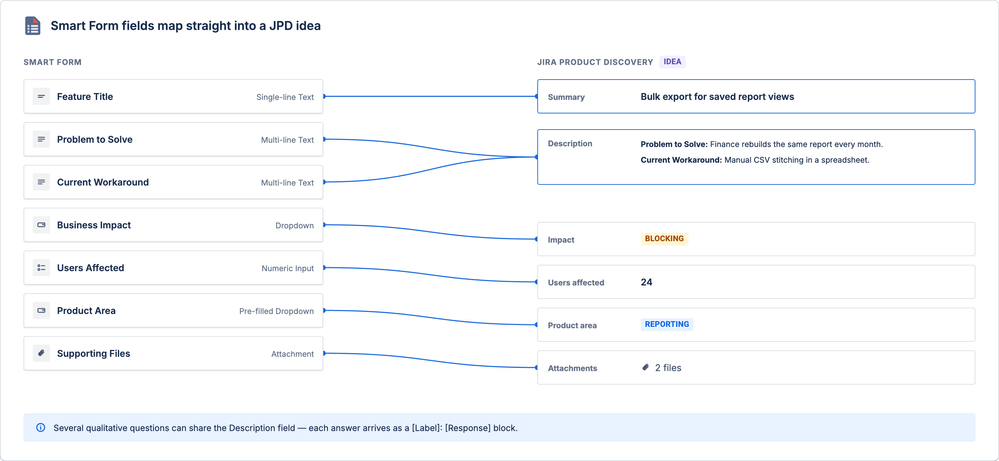Click the Users Affected list icon
The width and height of the screenshot is (999, 461).
coord(41,268)
